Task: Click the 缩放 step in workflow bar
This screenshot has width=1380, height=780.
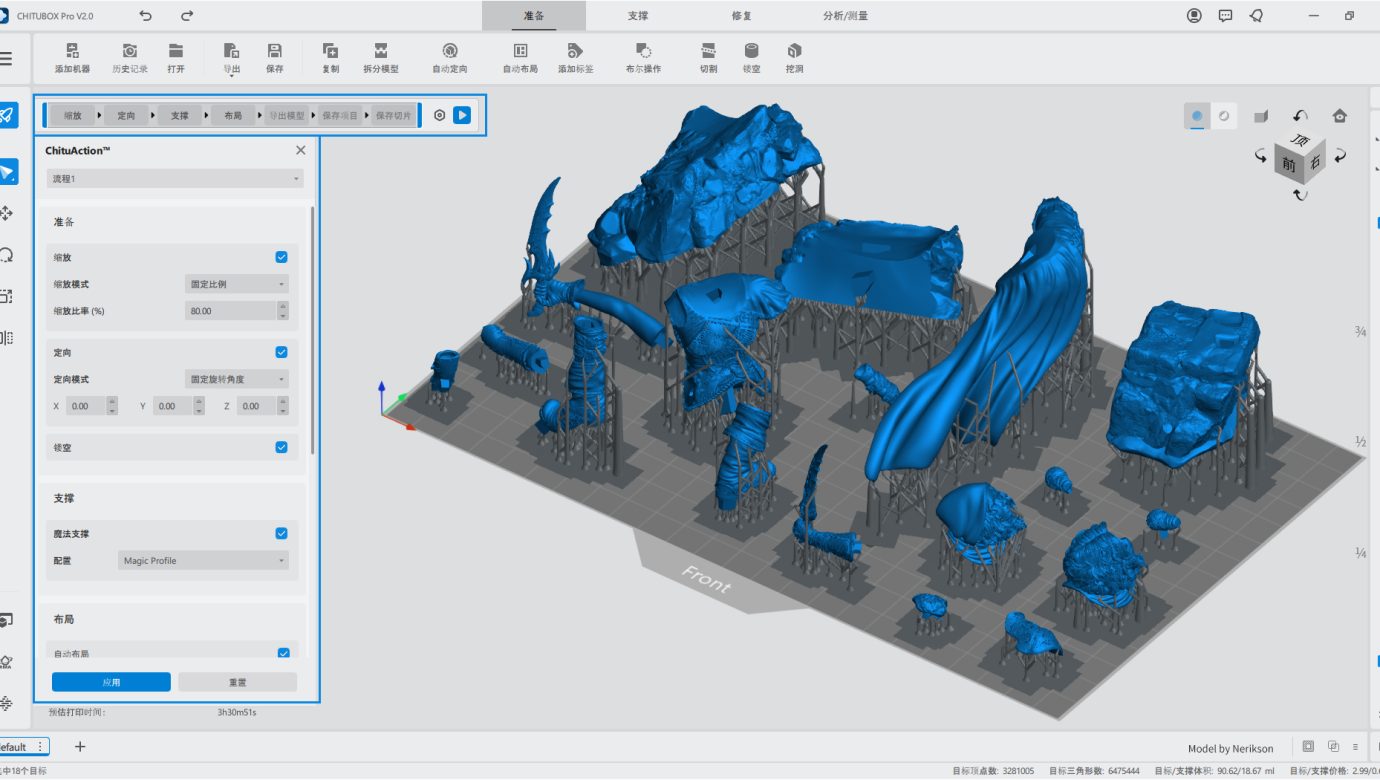Action: [x=73, y=115]
